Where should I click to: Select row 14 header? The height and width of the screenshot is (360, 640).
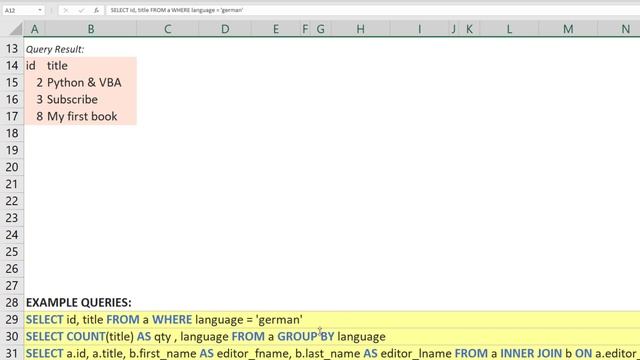coord(12,66)
